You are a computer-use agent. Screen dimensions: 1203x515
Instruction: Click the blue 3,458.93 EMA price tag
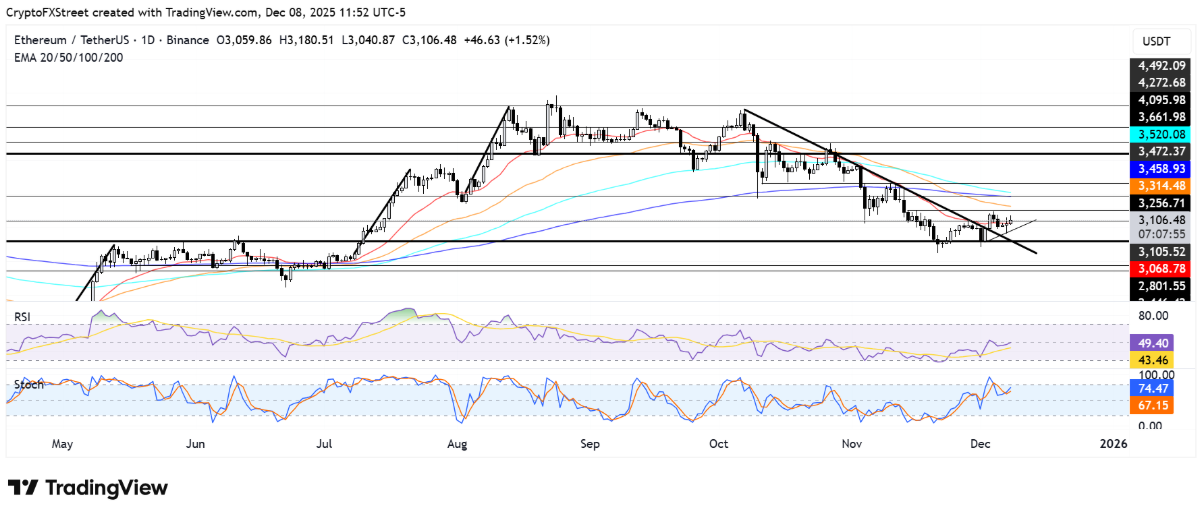tap(1158, 169)
